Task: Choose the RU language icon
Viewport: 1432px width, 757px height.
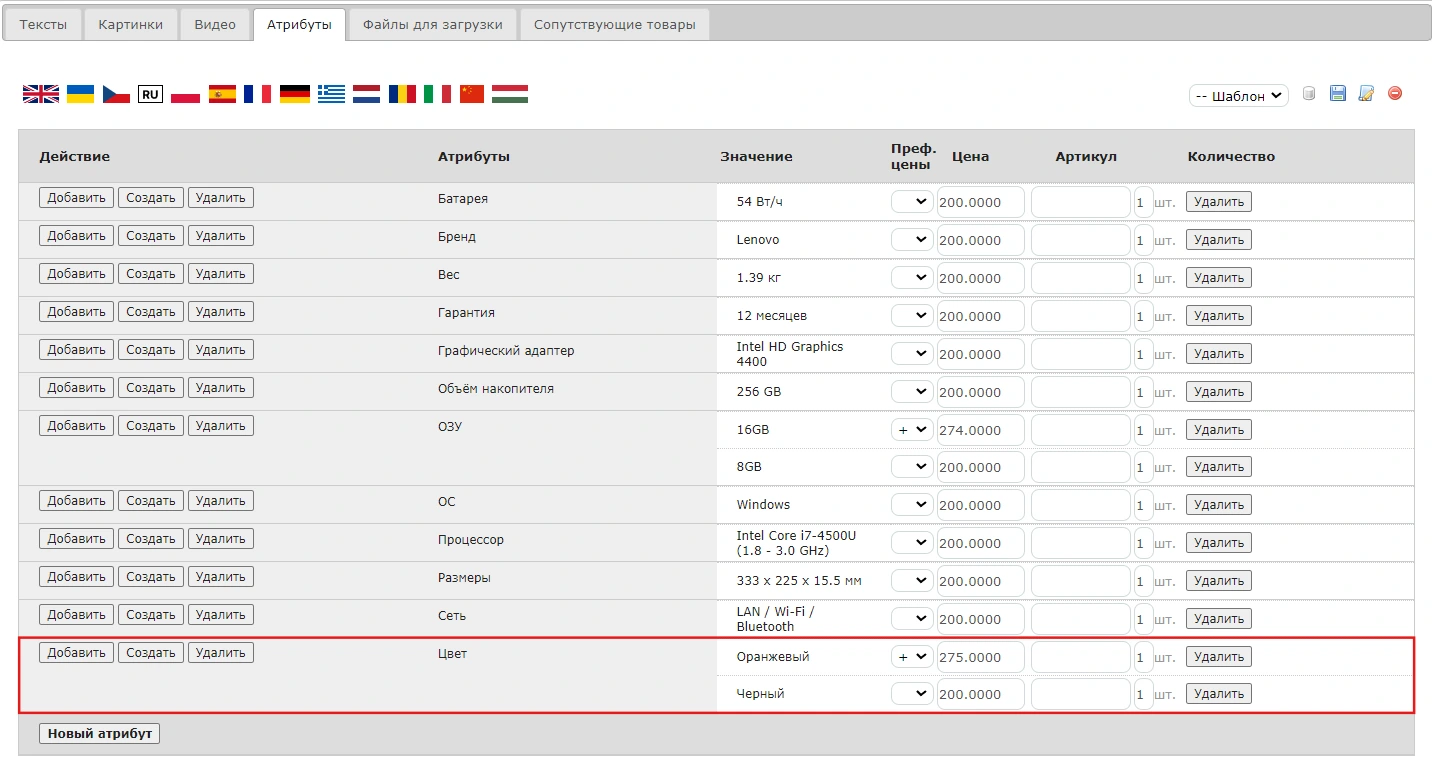Action: click(150, 94)
